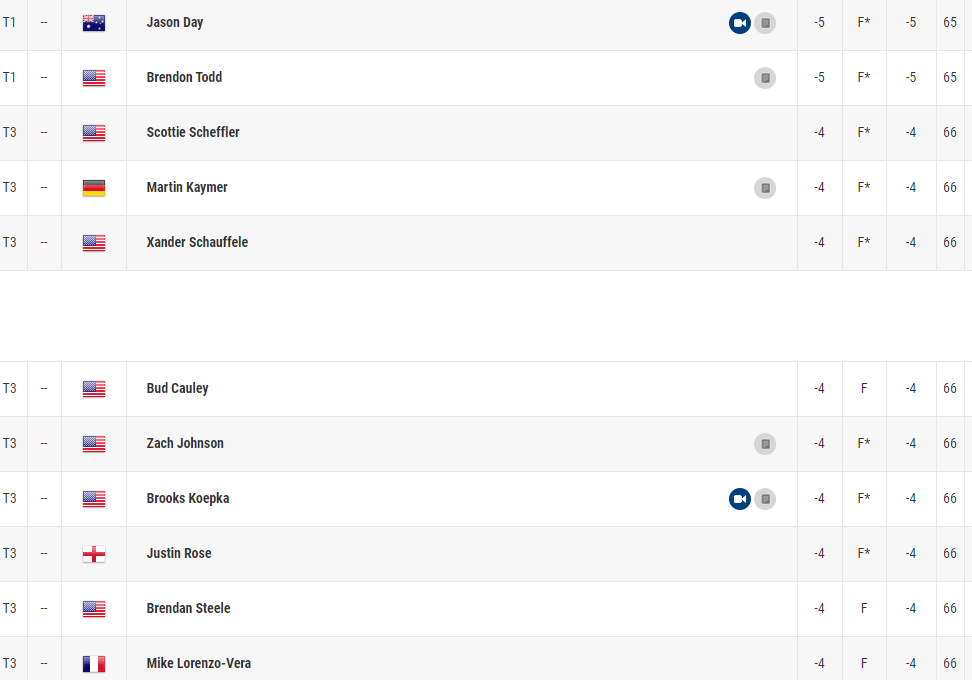Play Jason Day's video highlights
Viewport: 972px width, 680px height.
click(740, 23)
